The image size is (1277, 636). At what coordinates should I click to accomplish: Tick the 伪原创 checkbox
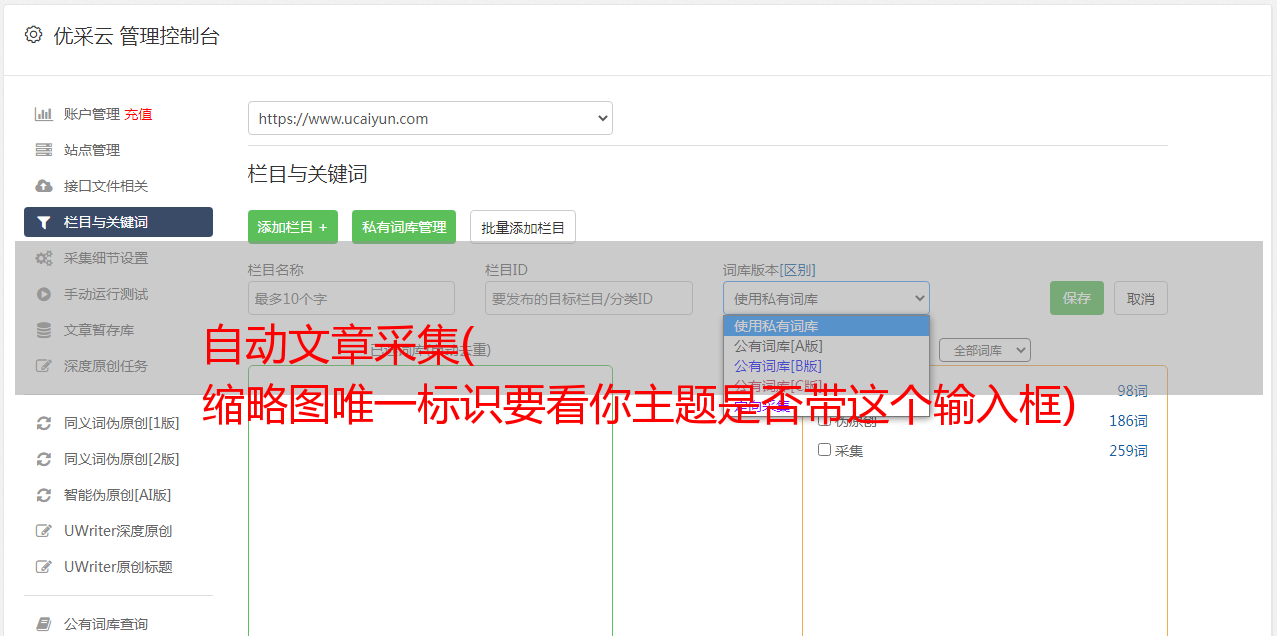(825, 421)
